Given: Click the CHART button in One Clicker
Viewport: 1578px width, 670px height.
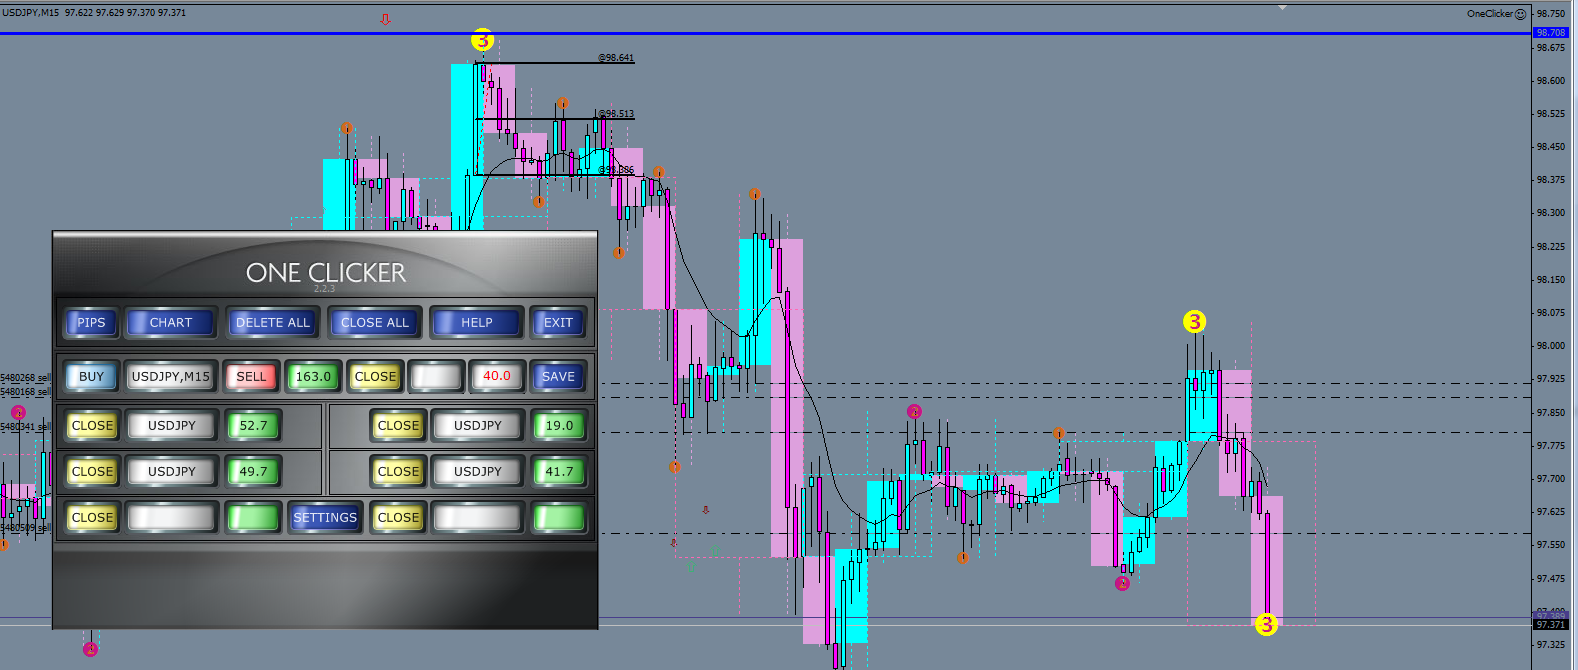Looking at the screenshot, I should [170, 322].
